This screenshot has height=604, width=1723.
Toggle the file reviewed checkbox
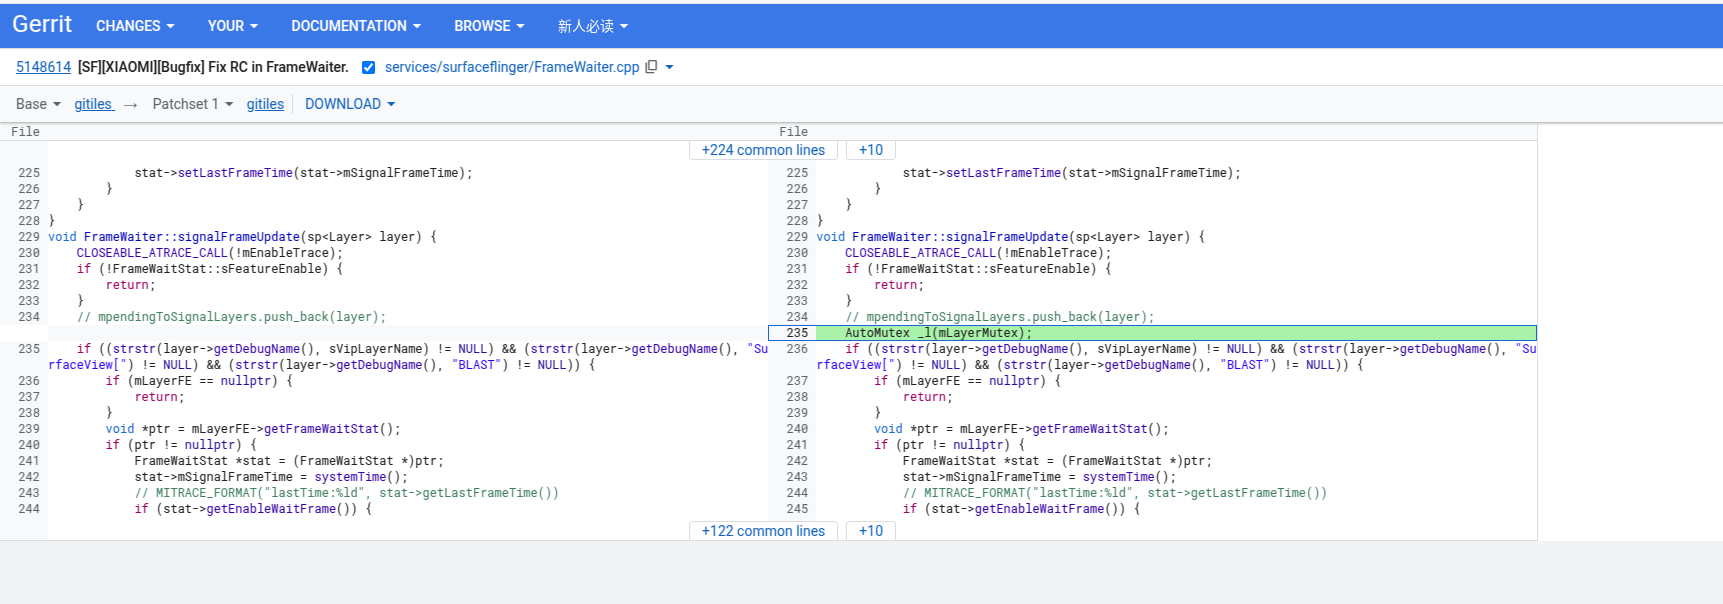368,67
